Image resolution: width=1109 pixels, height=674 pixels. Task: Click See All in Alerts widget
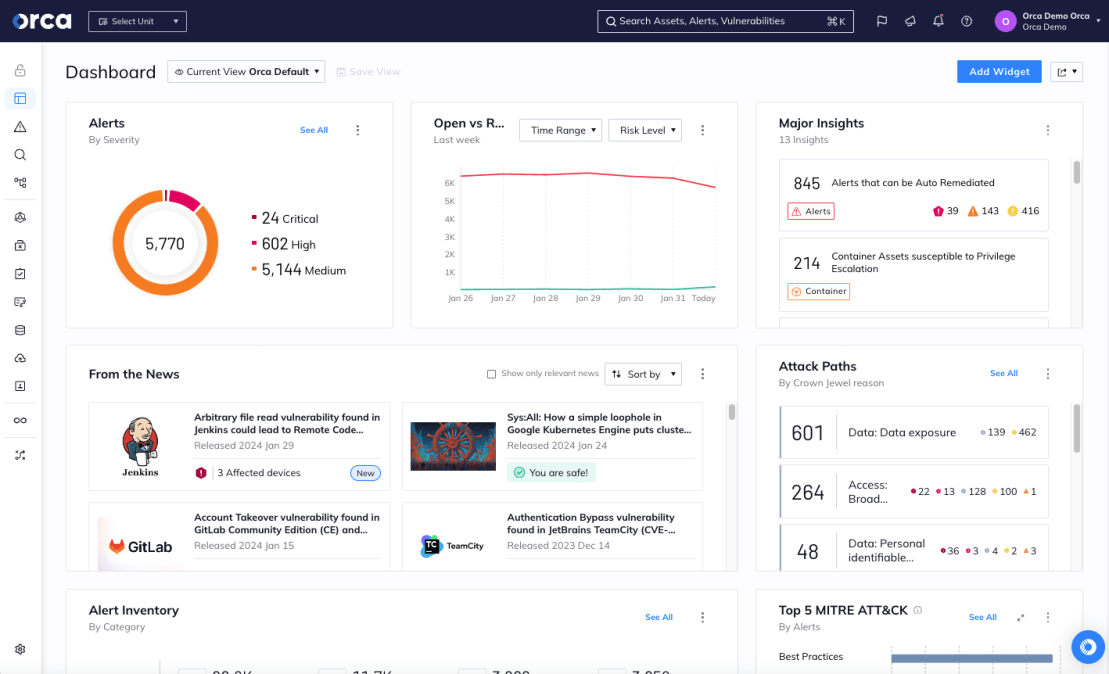[313, 130]
